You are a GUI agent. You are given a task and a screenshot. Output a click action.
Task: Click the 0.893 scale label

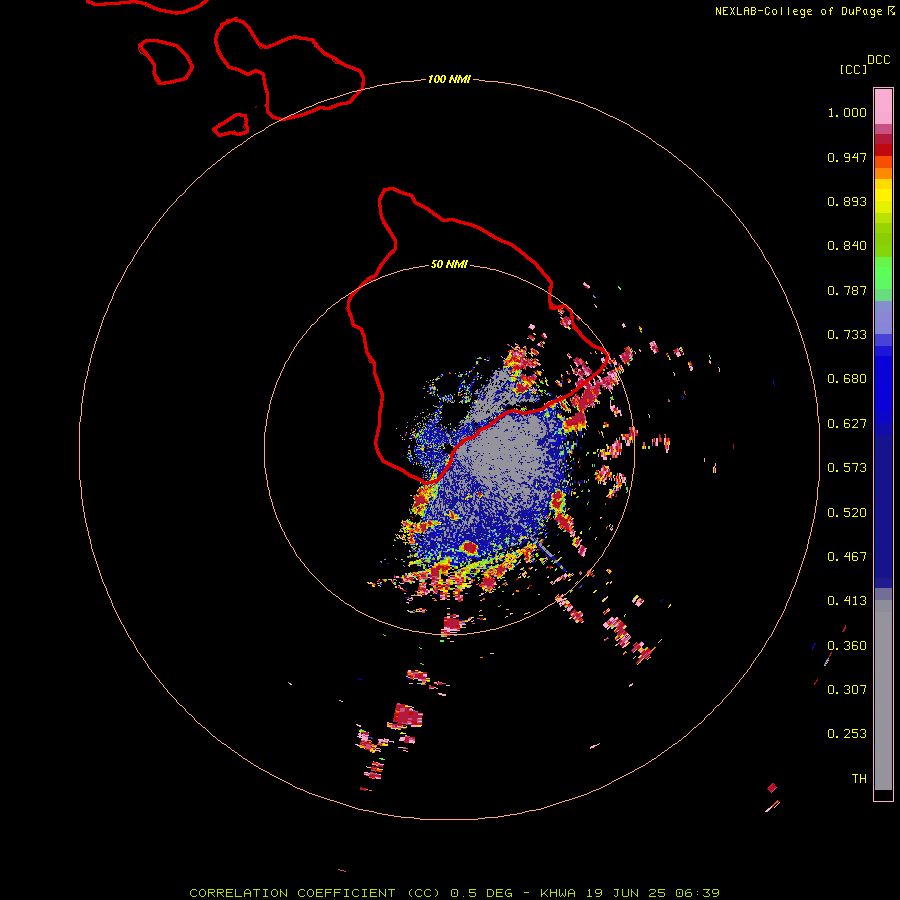[847, 201]
